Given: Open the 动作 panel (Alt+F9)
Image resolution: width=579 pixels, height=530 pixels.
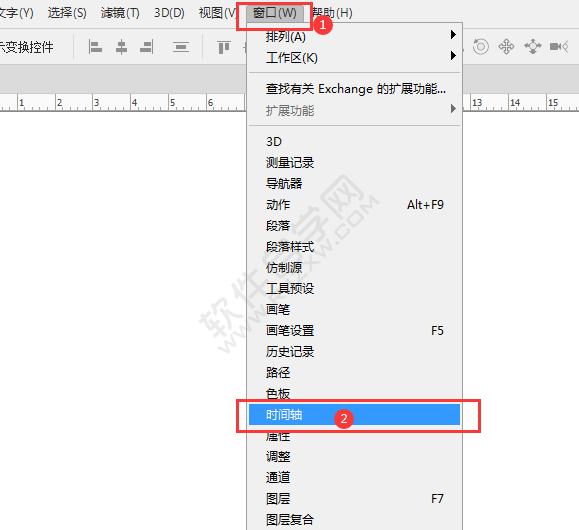Looking at the screenshot, I should pyautogui.click(x=354, y=205).
